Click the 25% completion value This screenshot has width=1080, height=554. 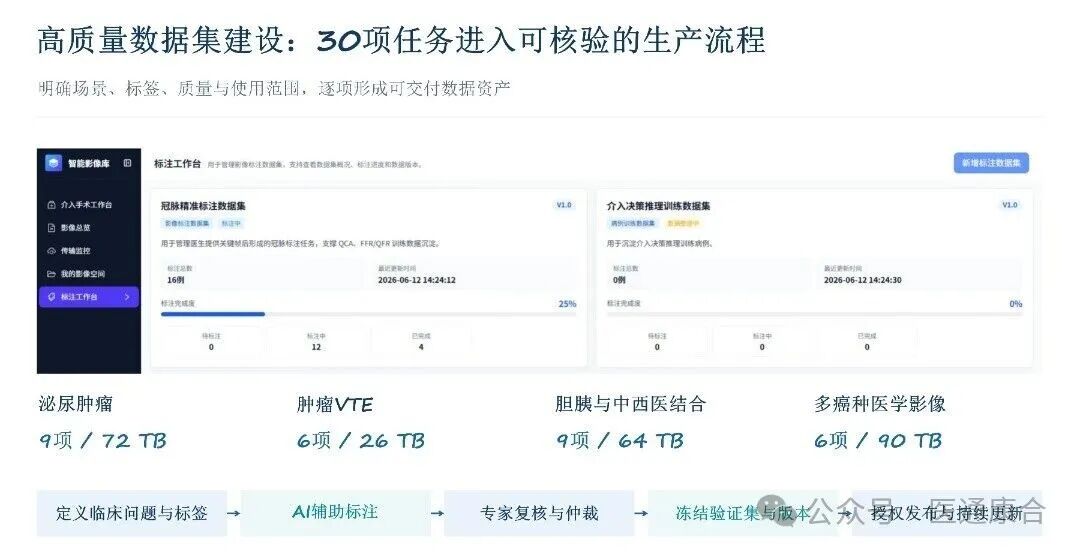coord(568,304)
